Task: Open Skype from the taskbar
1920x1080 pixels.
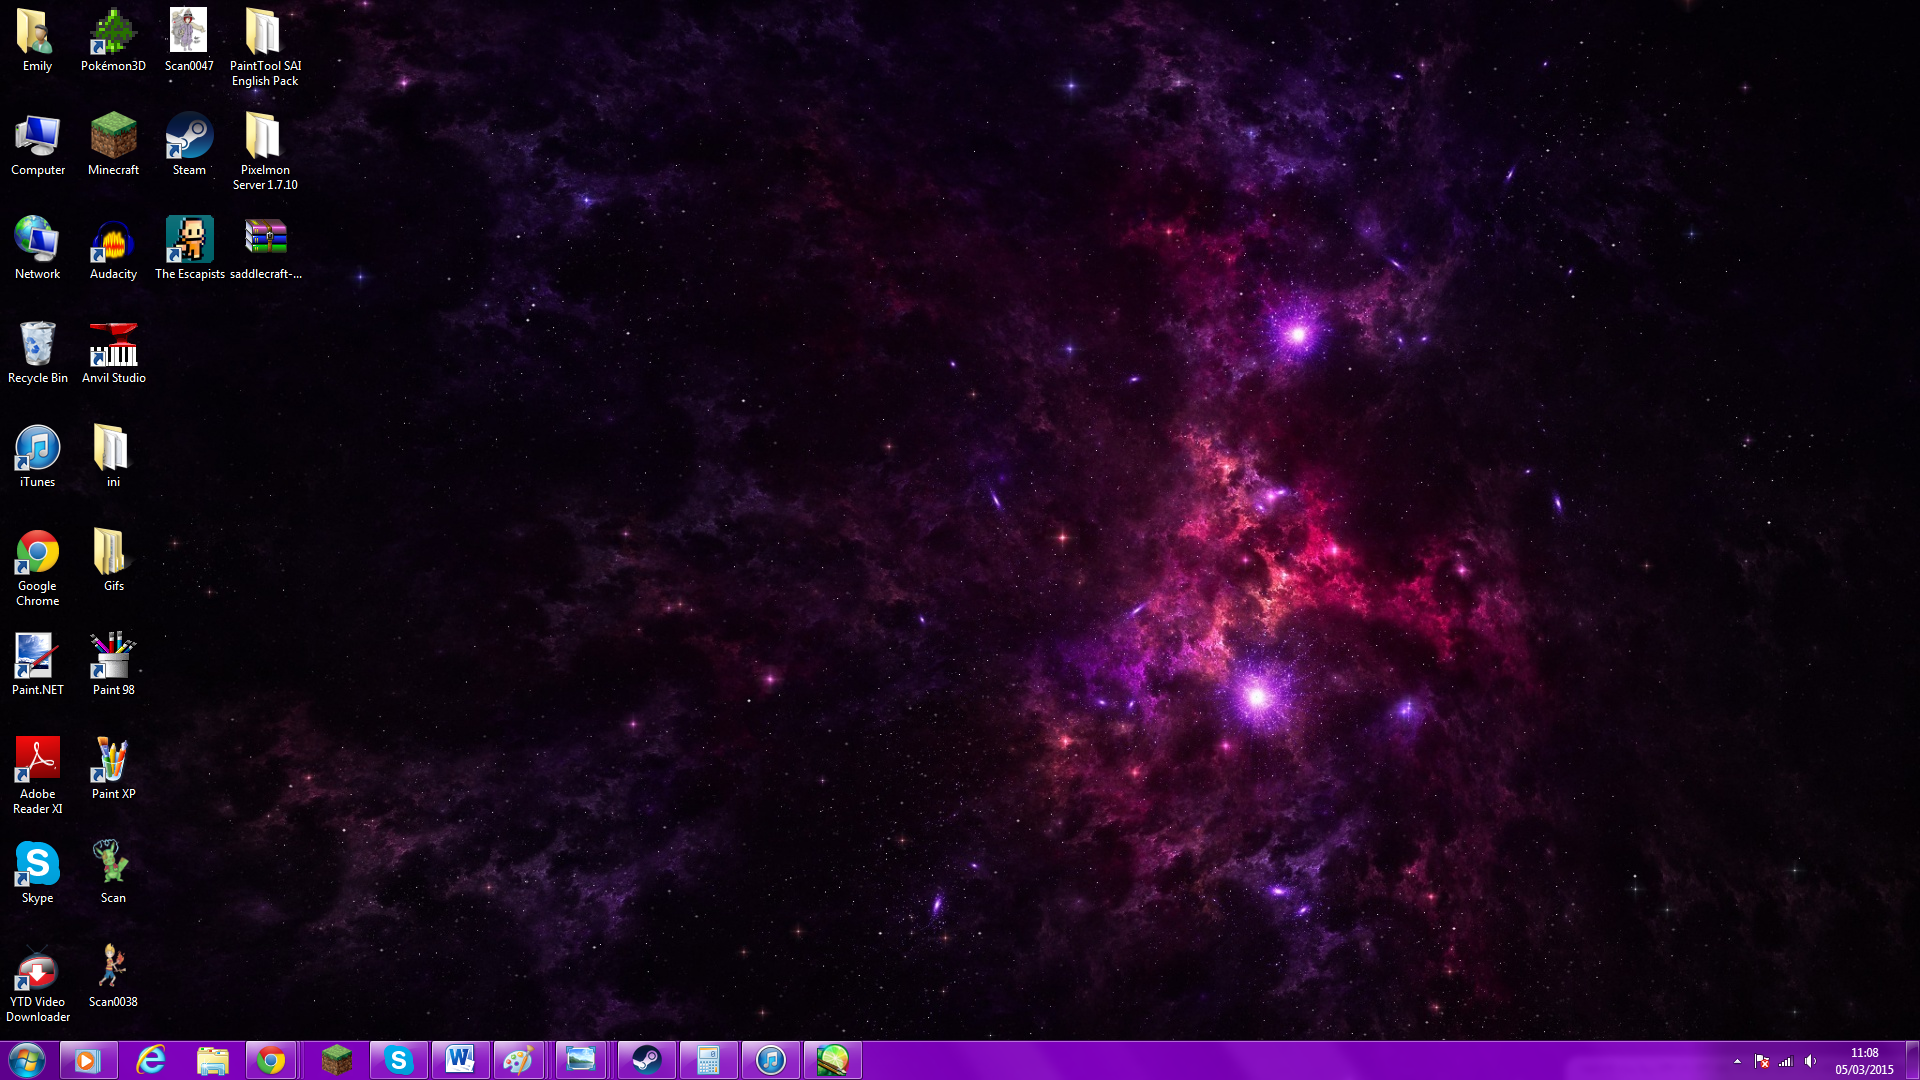Action: [x=398, y=1060]
